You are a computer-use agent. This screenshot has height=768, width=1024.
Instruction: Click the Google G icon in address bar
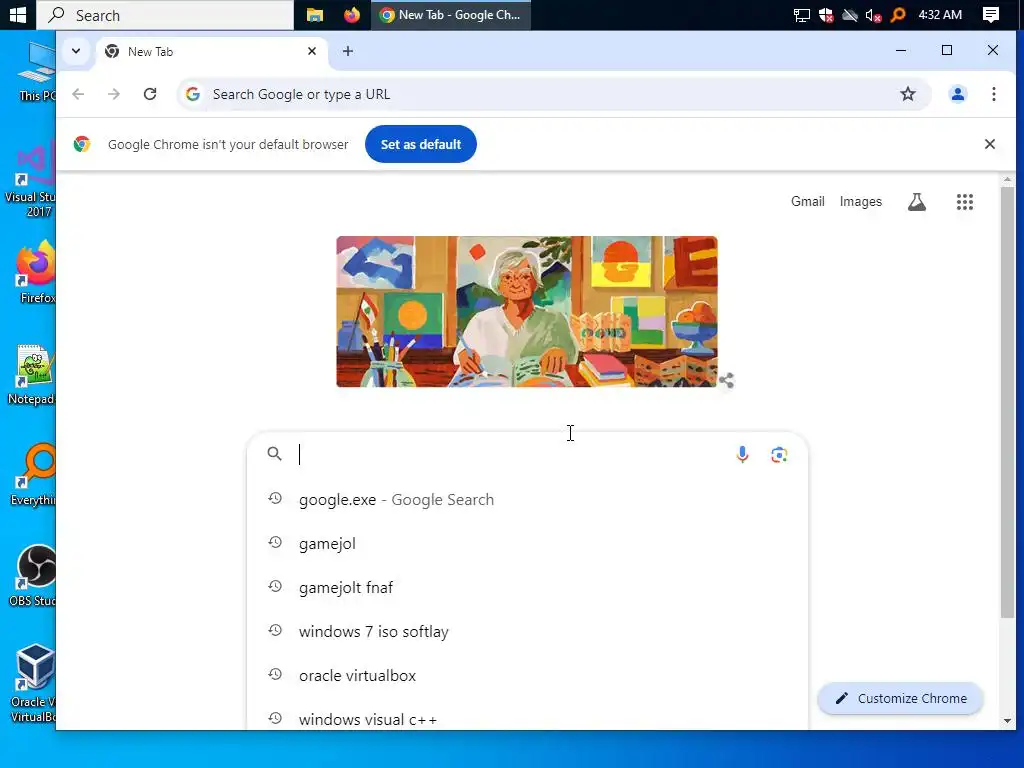tap(193, 94)
